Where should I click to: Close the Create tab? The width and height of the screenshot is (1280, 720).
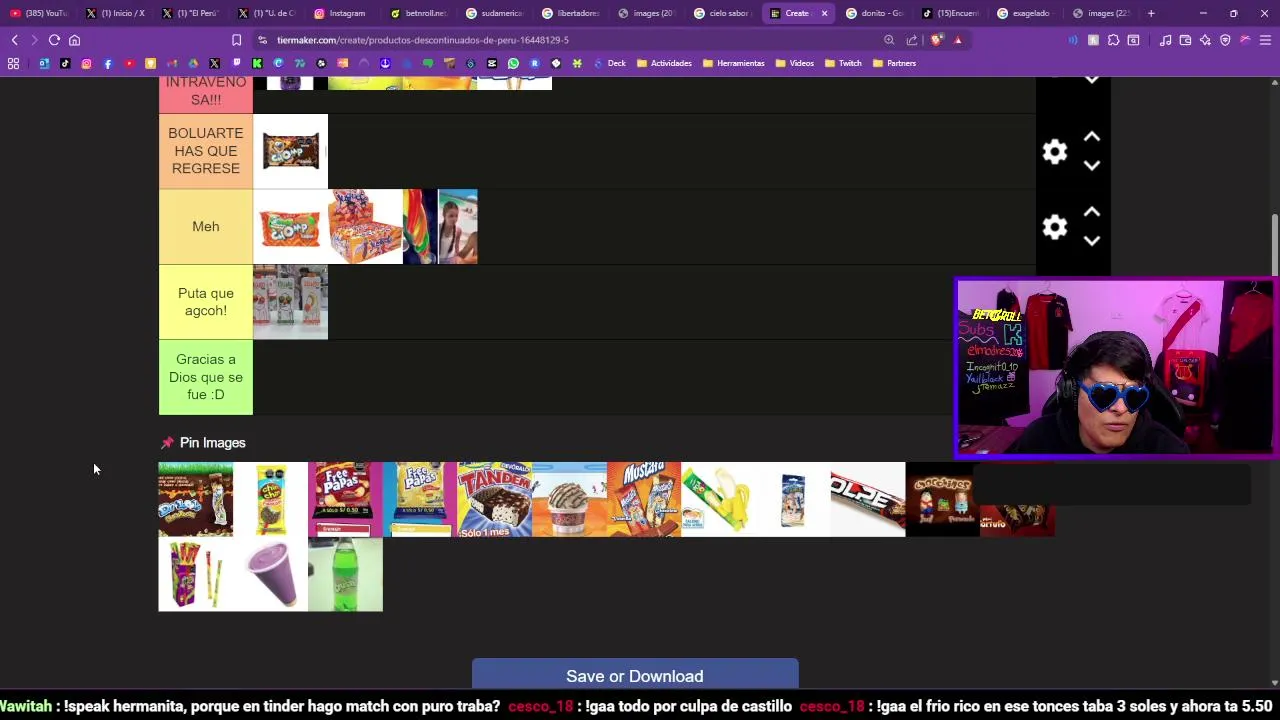824,13
